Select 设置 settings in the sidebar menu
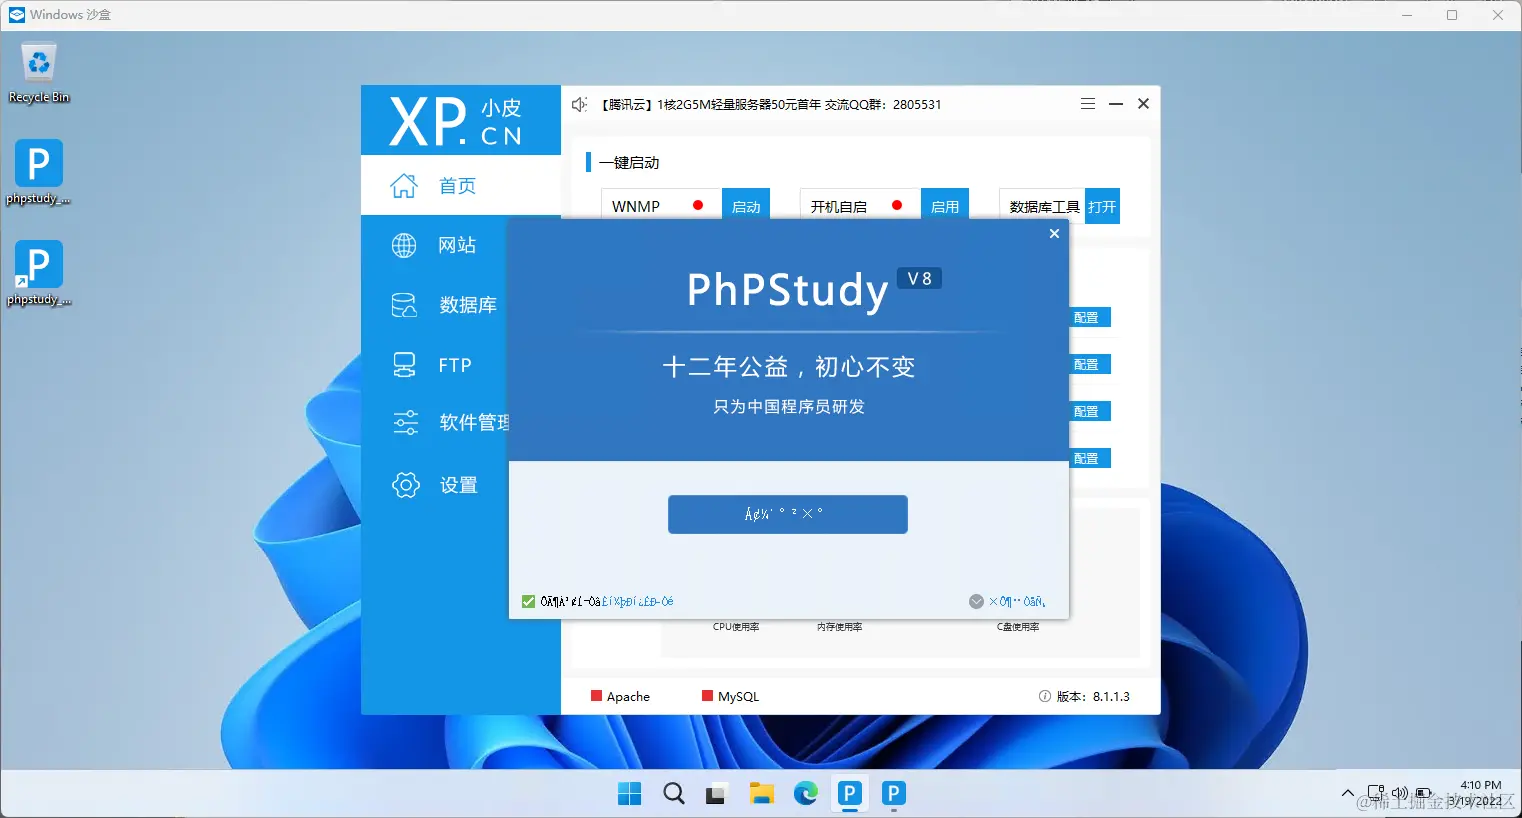This screenshot has width=1522, height=818. pos(404,484)
